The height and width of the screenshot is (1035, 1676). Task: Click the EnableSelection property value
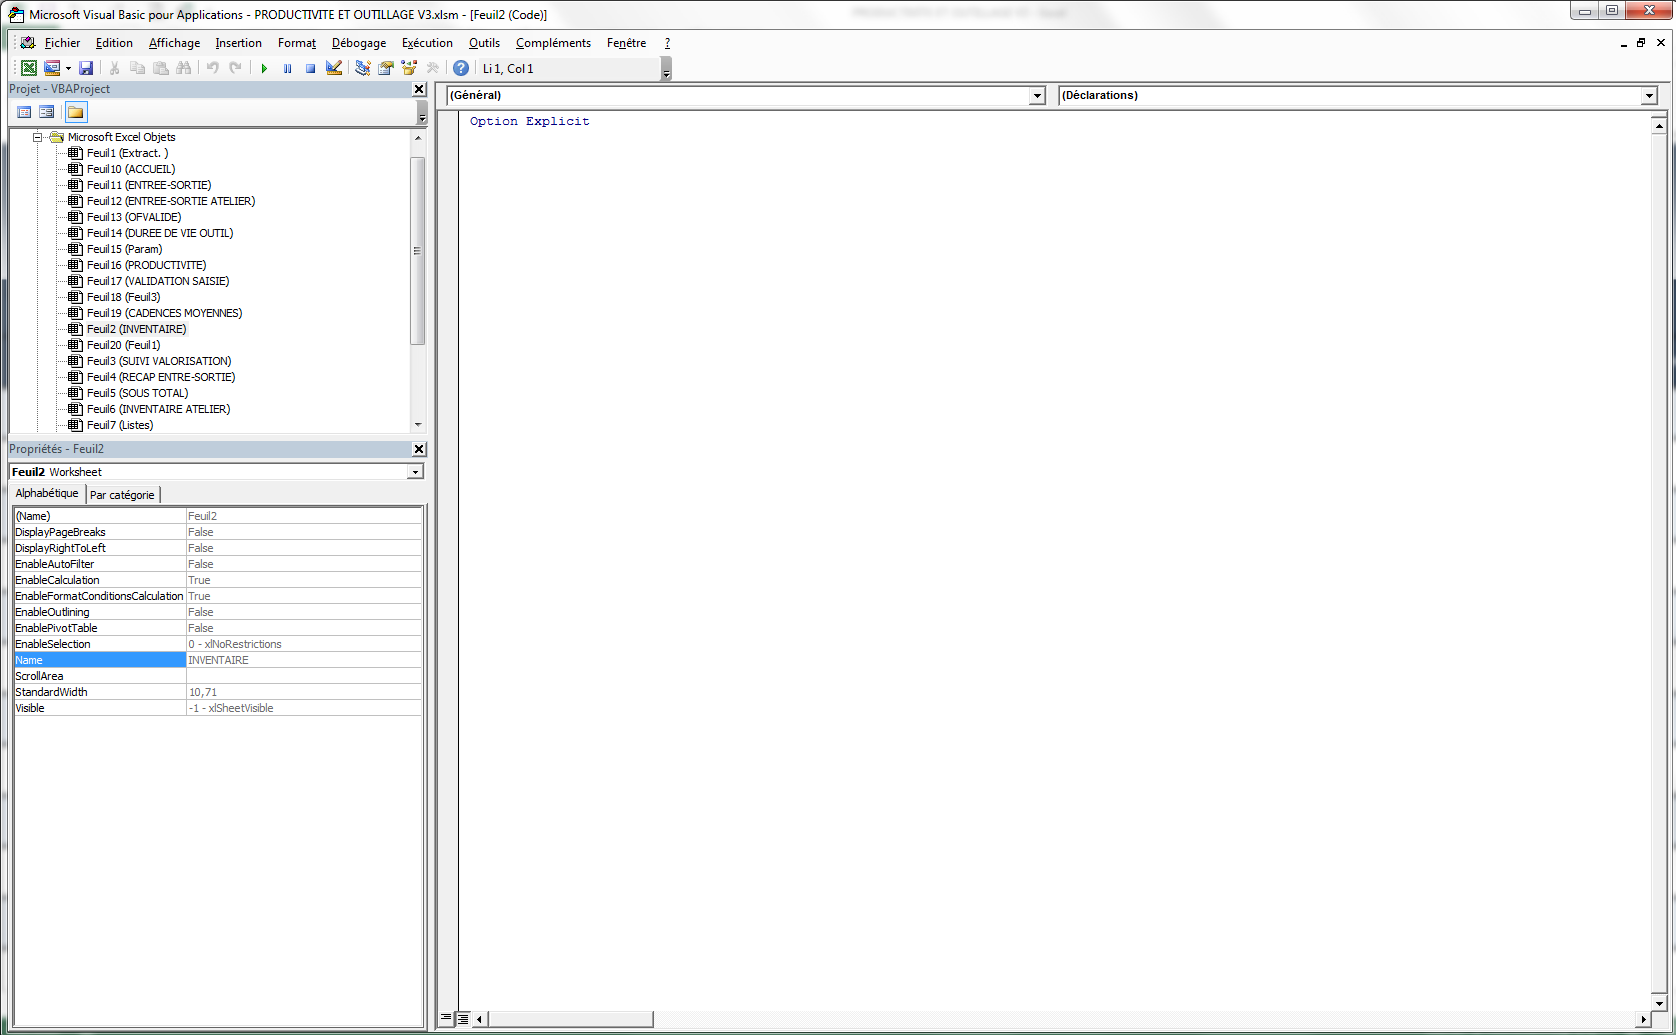click(304, 644)
